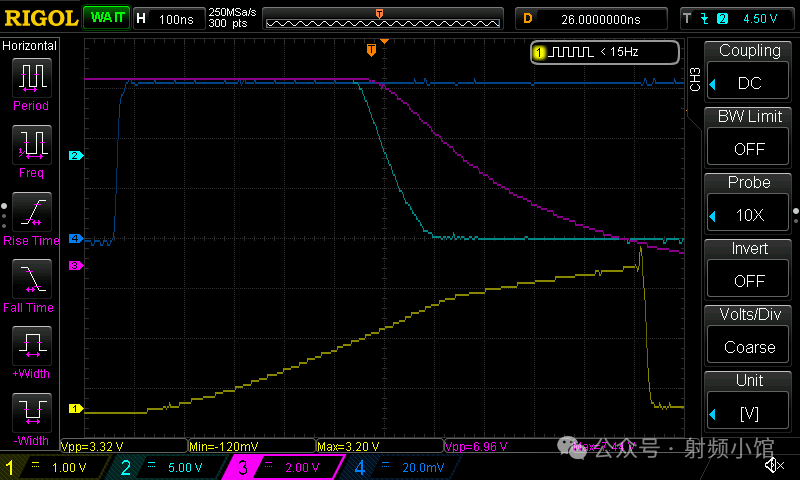Click the orange trigger position marker

[x=371, y=49]
